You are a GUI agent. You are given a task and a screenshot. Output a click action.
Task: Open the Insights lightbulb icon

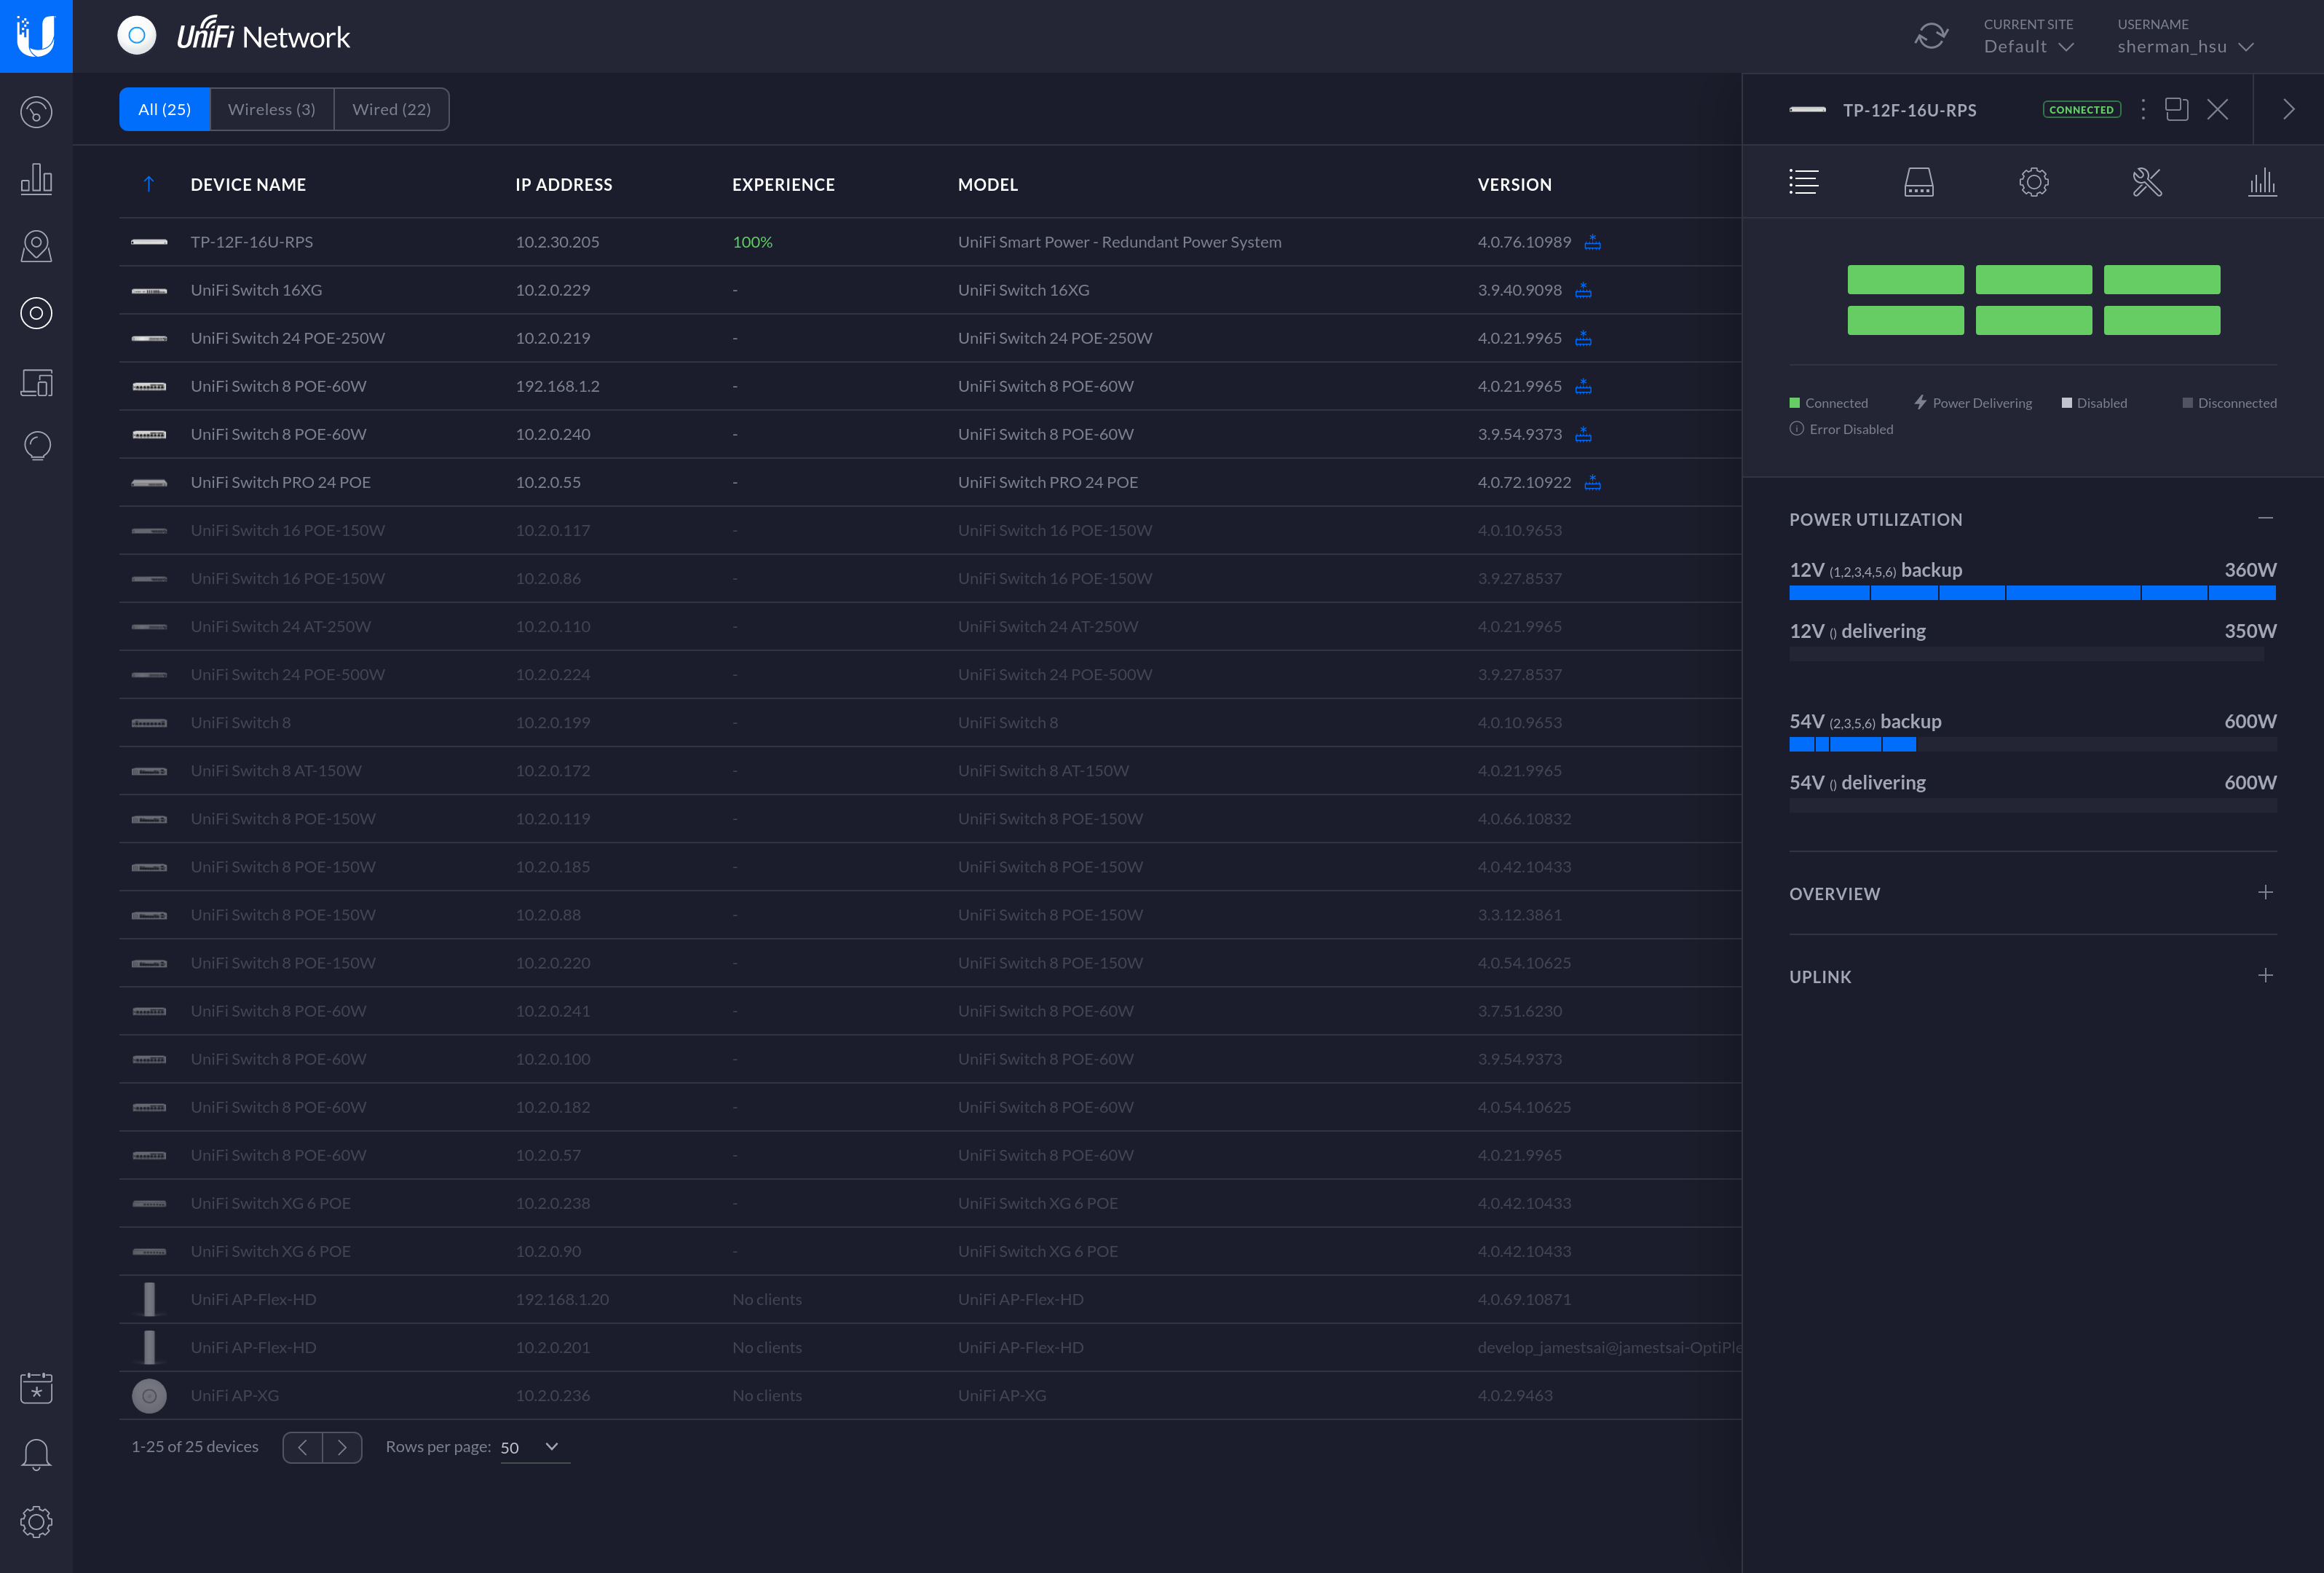tap(36, 446)
